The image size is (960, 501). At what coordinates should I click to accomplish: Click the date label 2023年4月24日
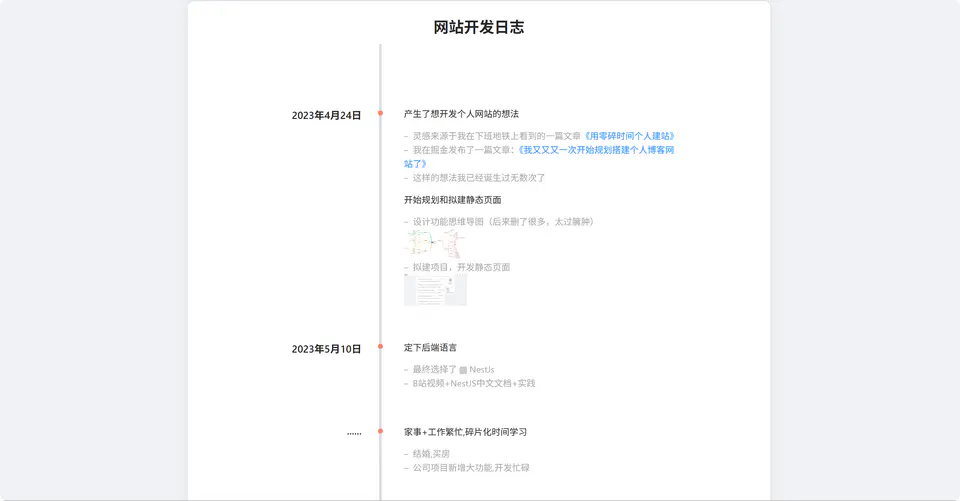click(x=326, y=115)
